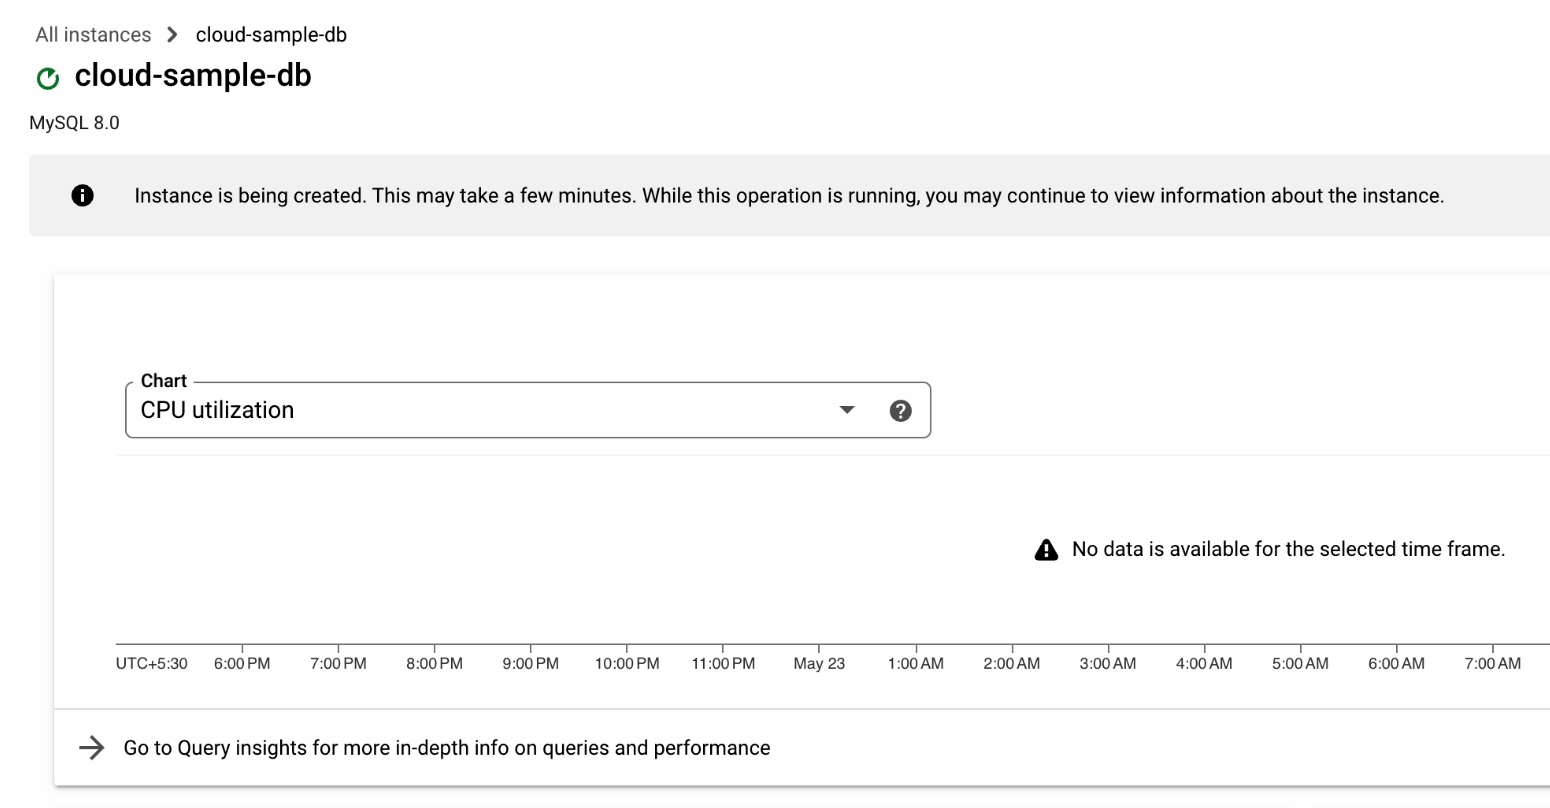Click the cloud-sample-db instance title
1550x808 pixels.
click(x=193, y=76)
